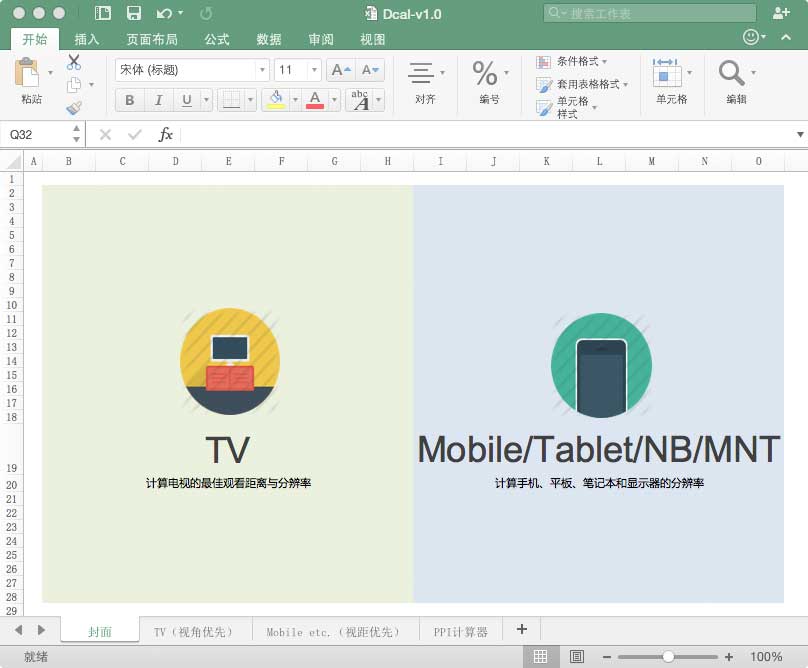Click the Undo arrow icon
This screenshot has height=668, width=808.
tap(164, 13)
